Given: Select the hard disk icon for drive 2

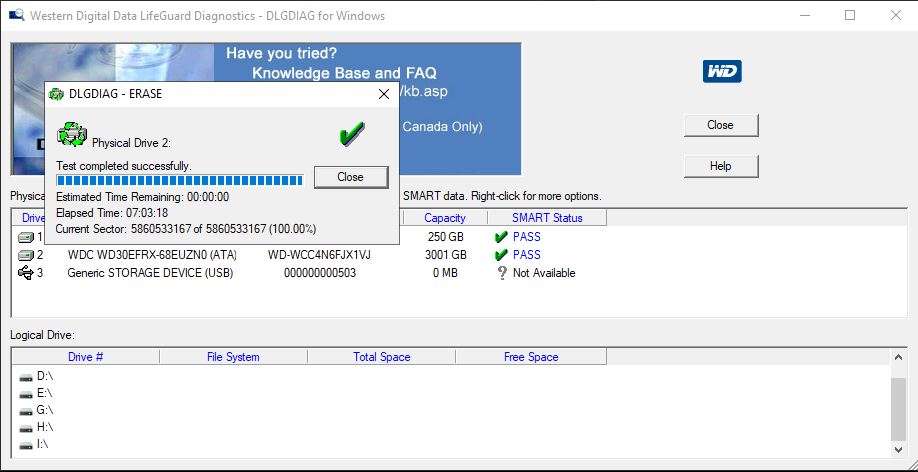Looking at the screenshot, I should coord(27,255).
